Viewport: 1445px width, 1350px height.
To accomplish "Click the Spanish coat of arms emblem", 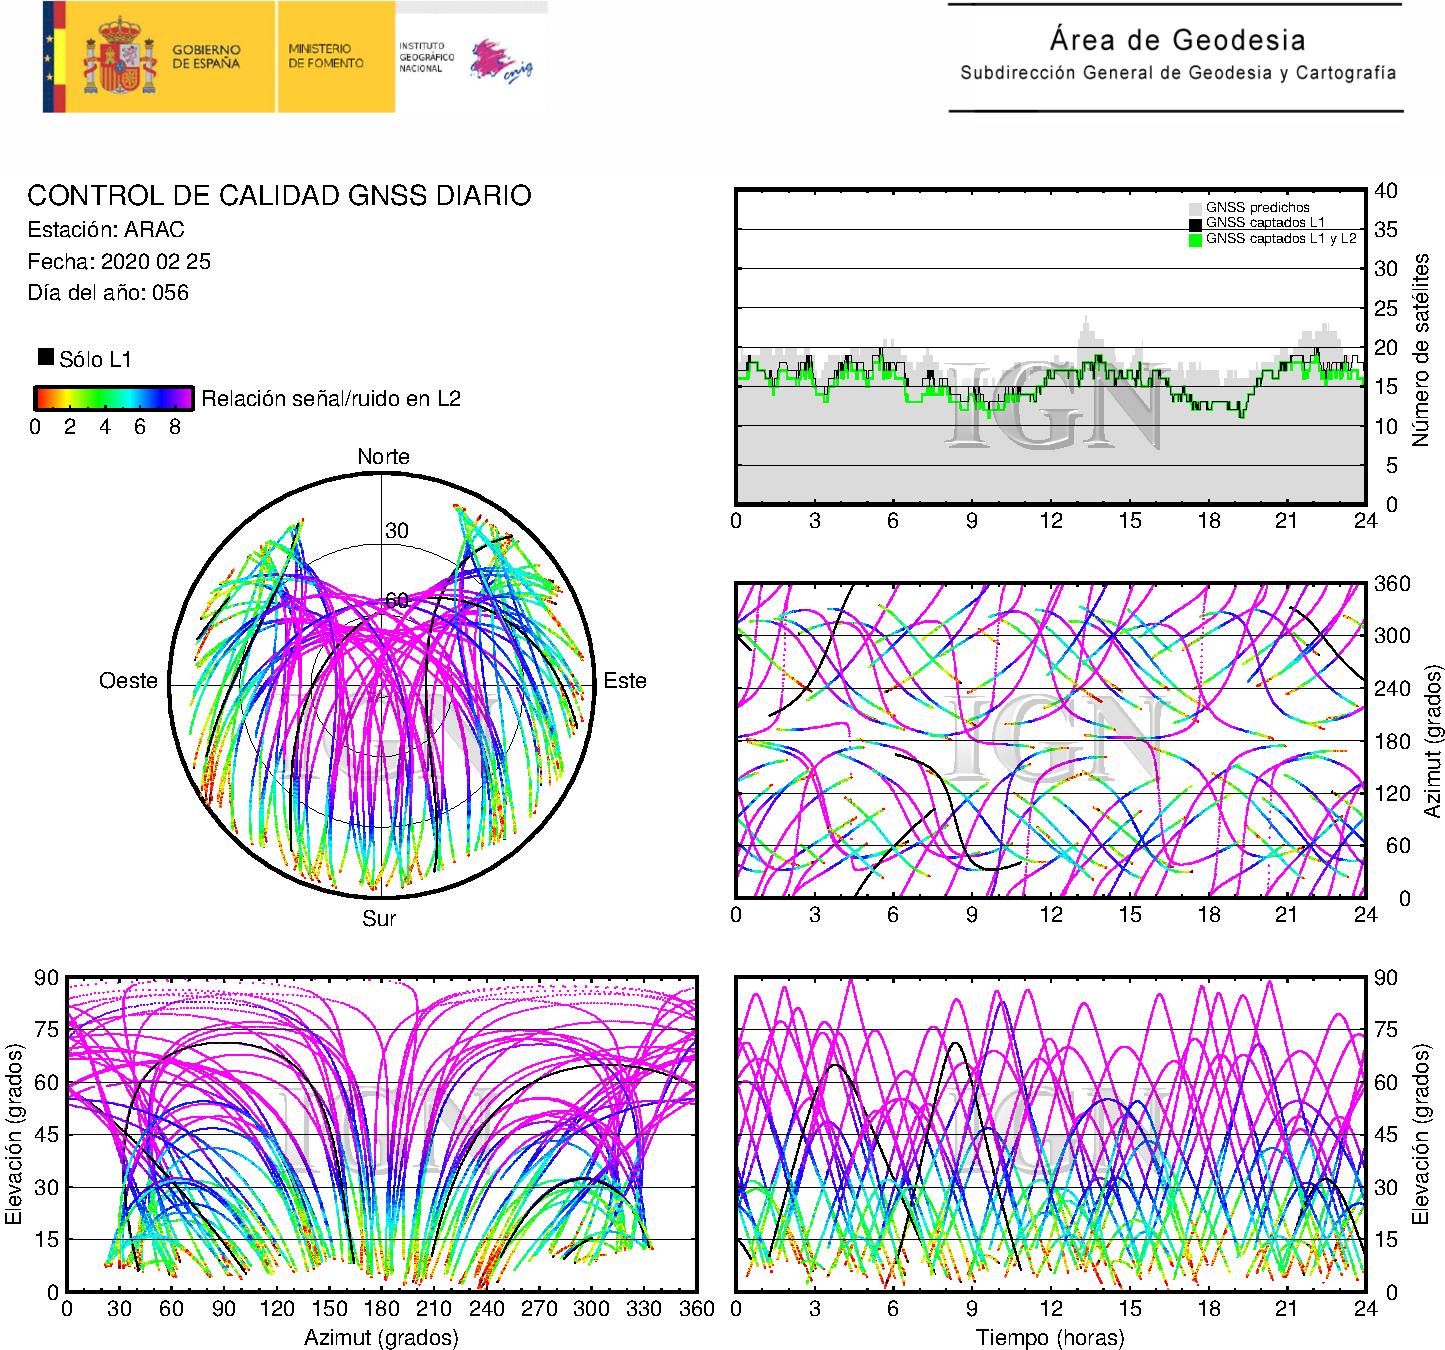I will (119, 56).
